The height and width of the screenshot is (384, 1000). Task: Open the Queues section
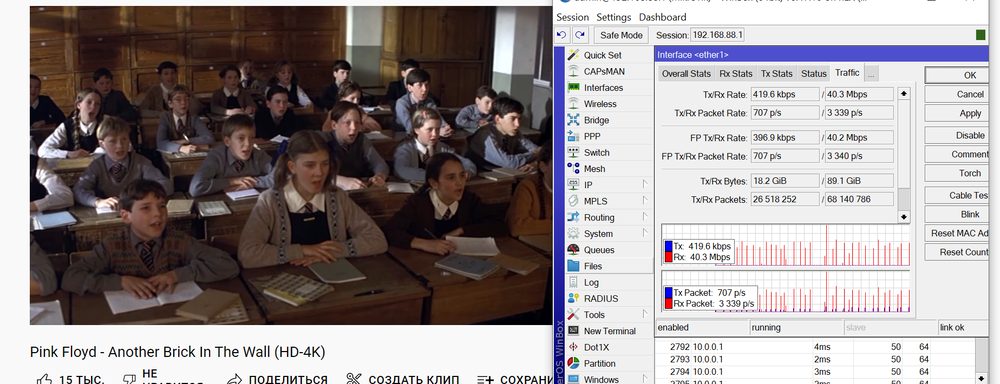[599, 250]
